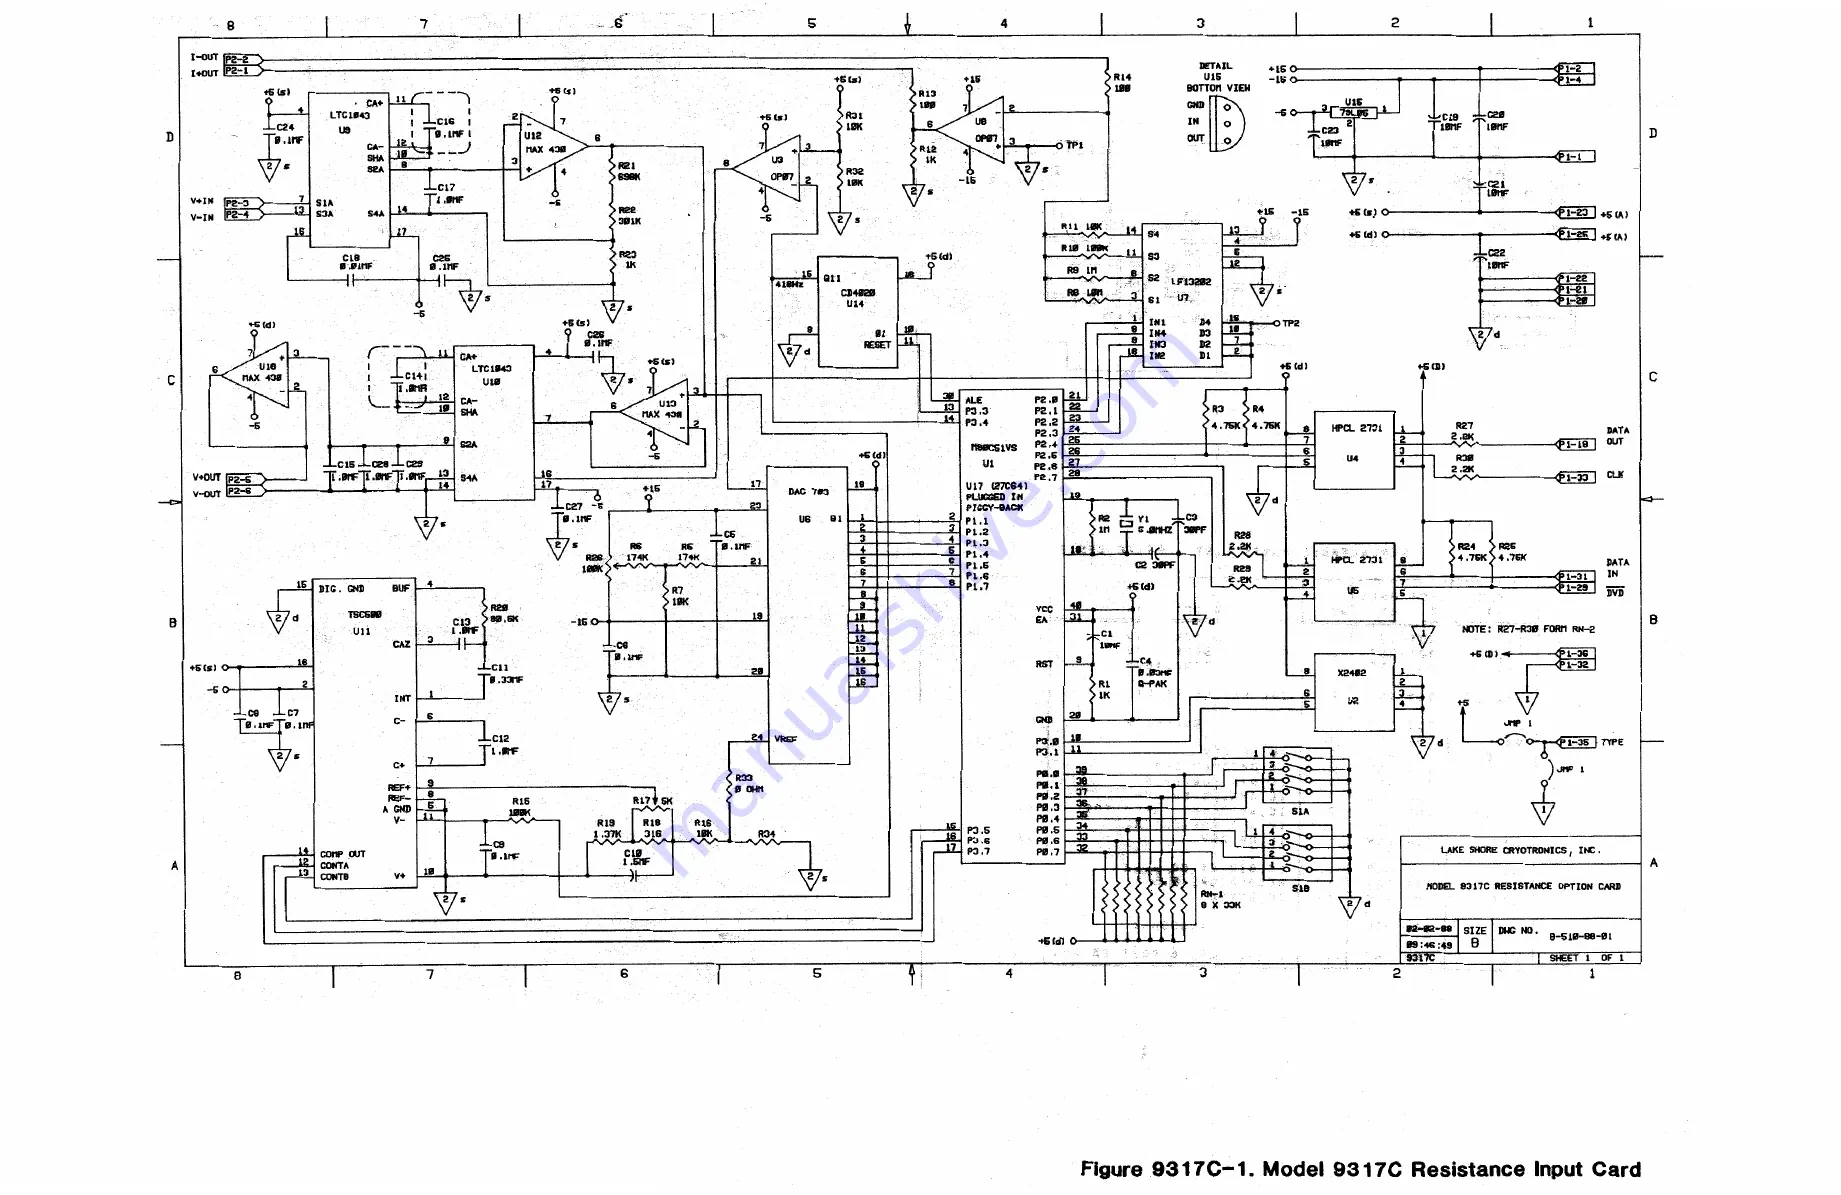Click the P2-6 V-OUT connector tag
1841x1195 pixels.
246,491
